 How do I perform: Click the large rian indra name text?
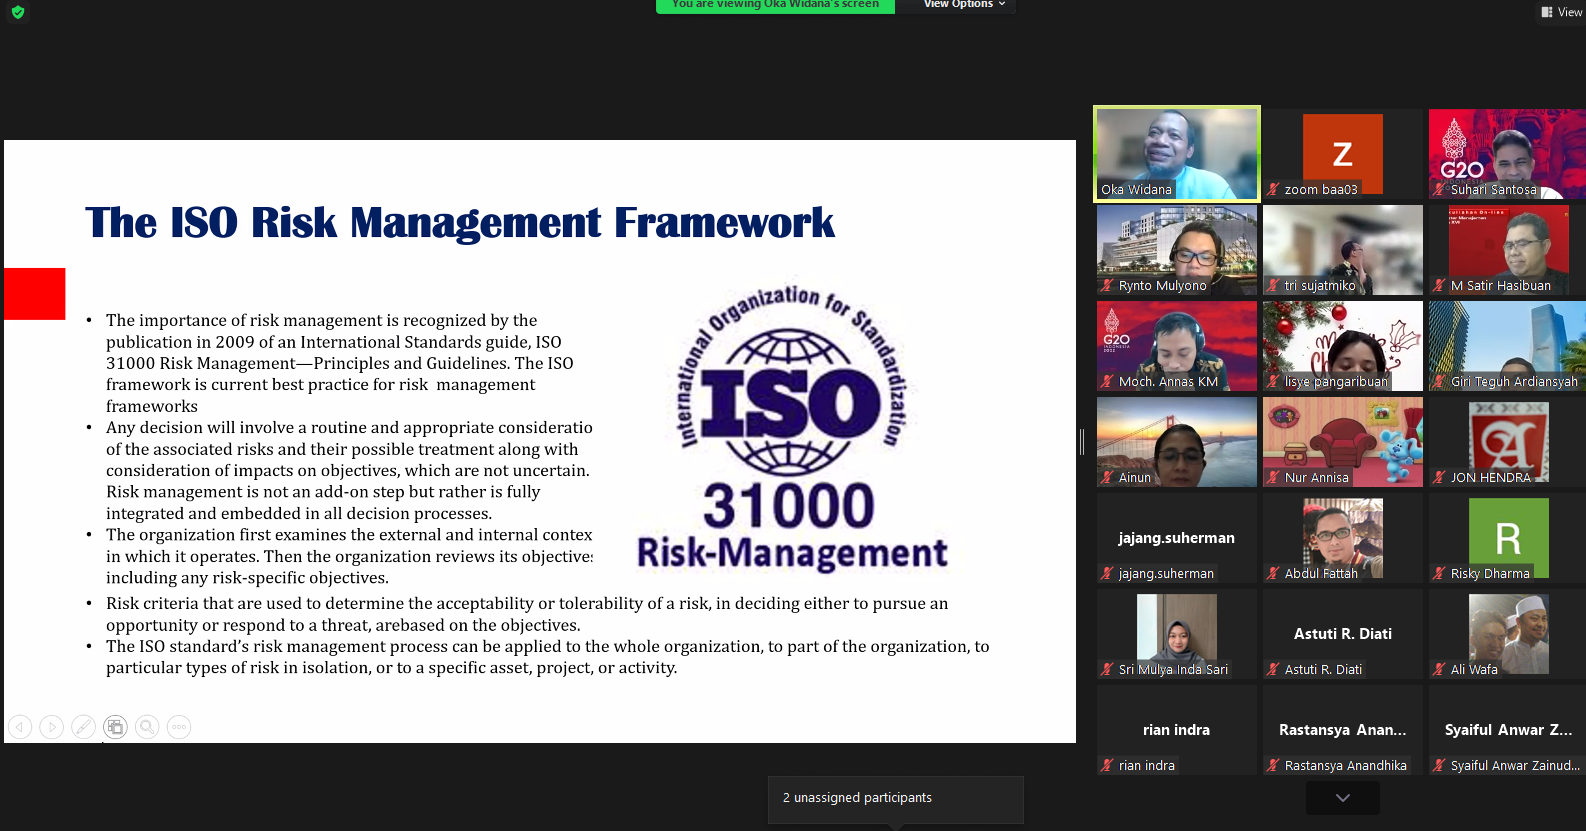[x=1177, y=730]
